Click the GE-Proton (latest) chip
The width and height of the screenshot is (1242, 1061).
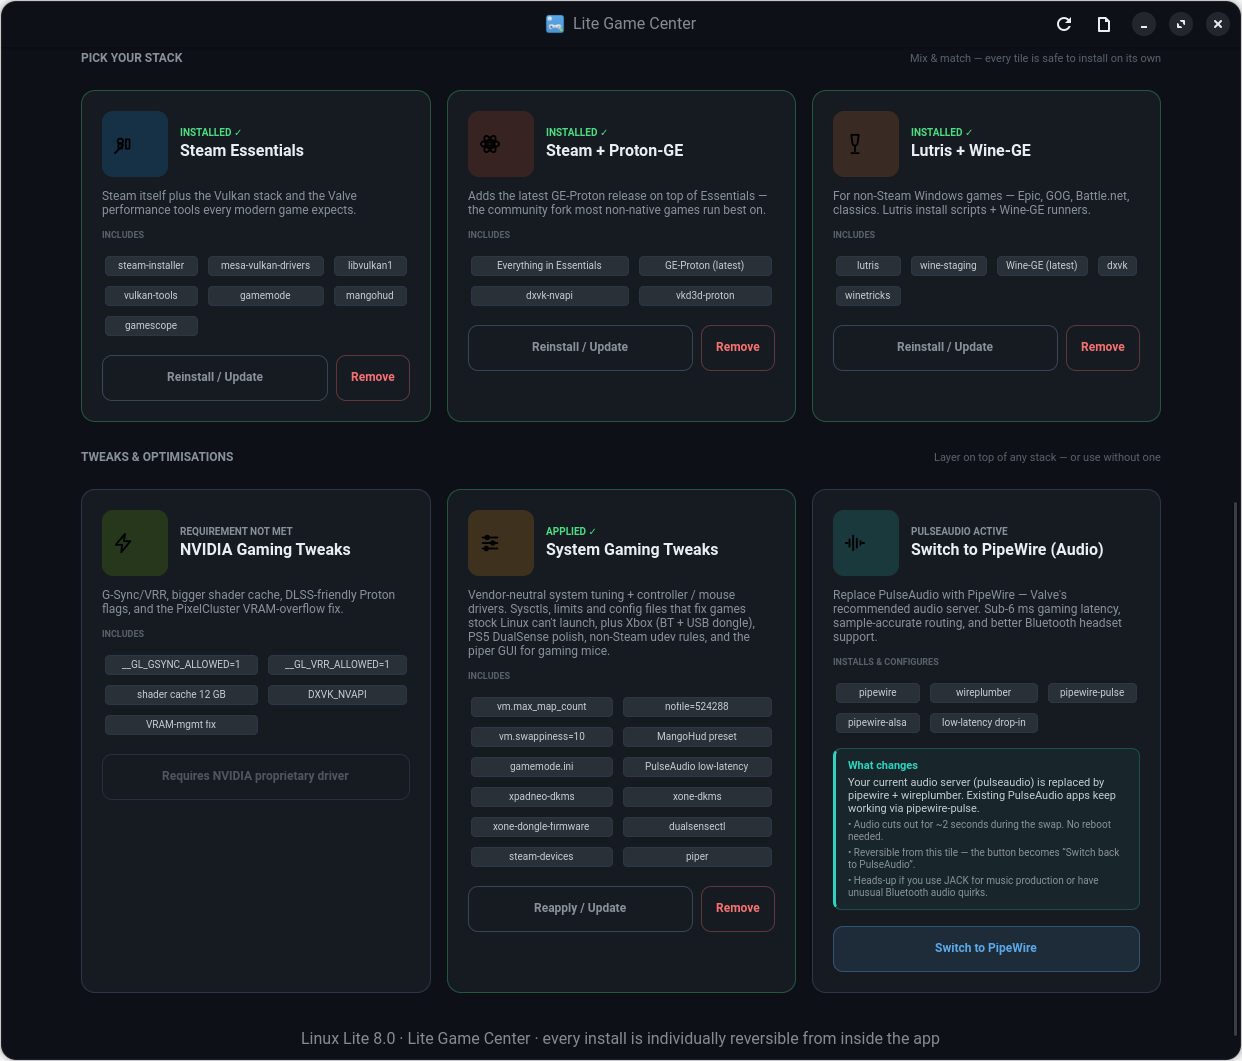pos(705,266)
